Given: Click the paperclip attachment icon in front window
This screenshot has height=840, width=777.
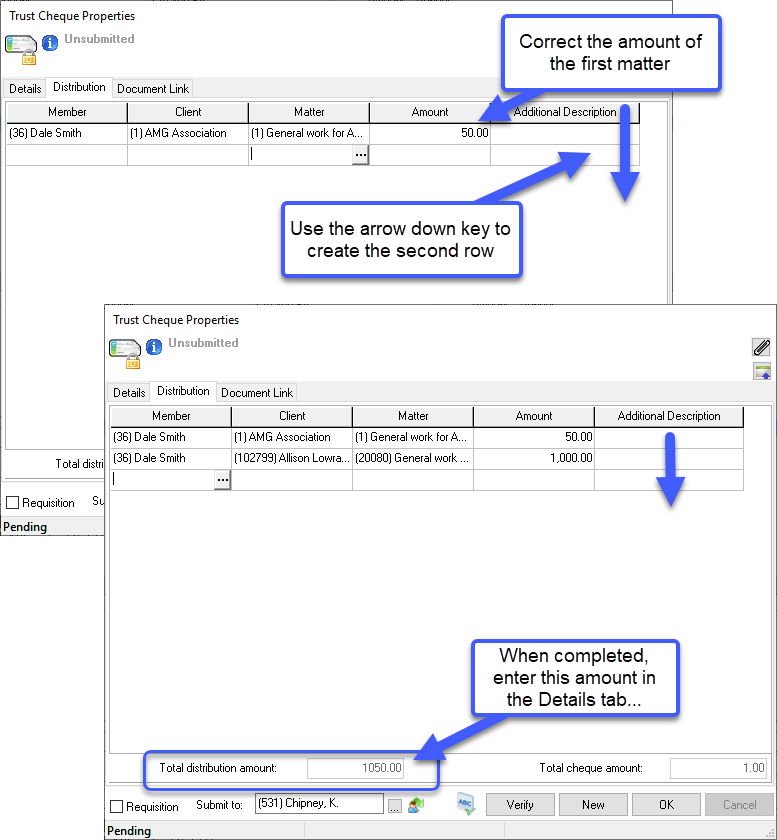Looking at the screenshot, I should coord(761,347).
